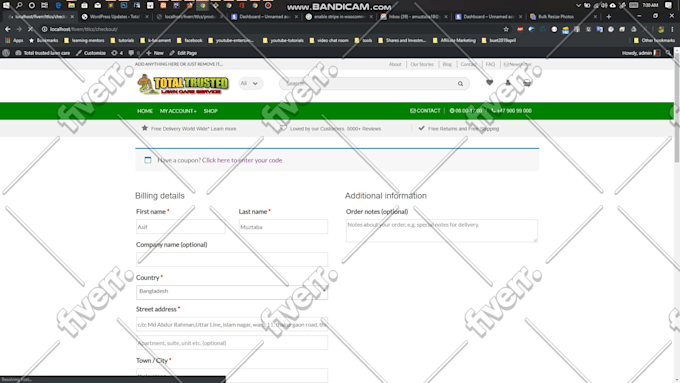Open the About link in top bar

(395, 64)
